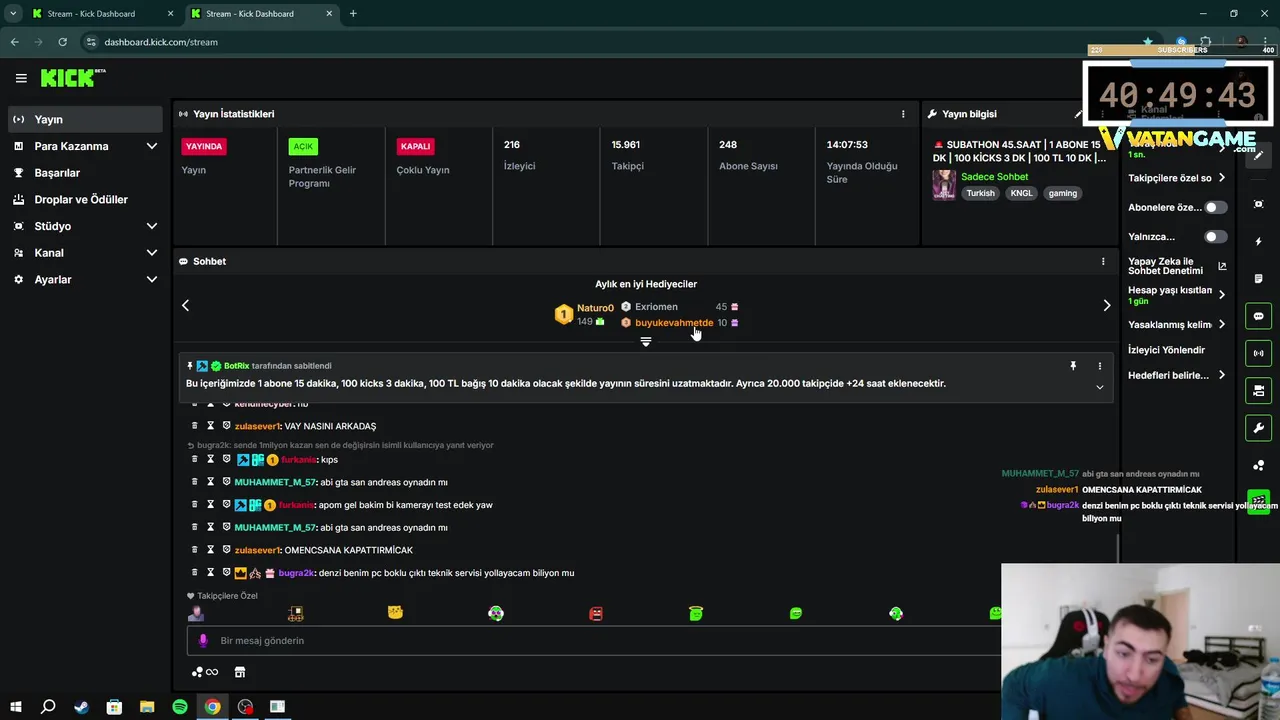Screen dimensions: 1280x720
Task: Click the green clapperboard clip icon
Action: pos(1258,500)
